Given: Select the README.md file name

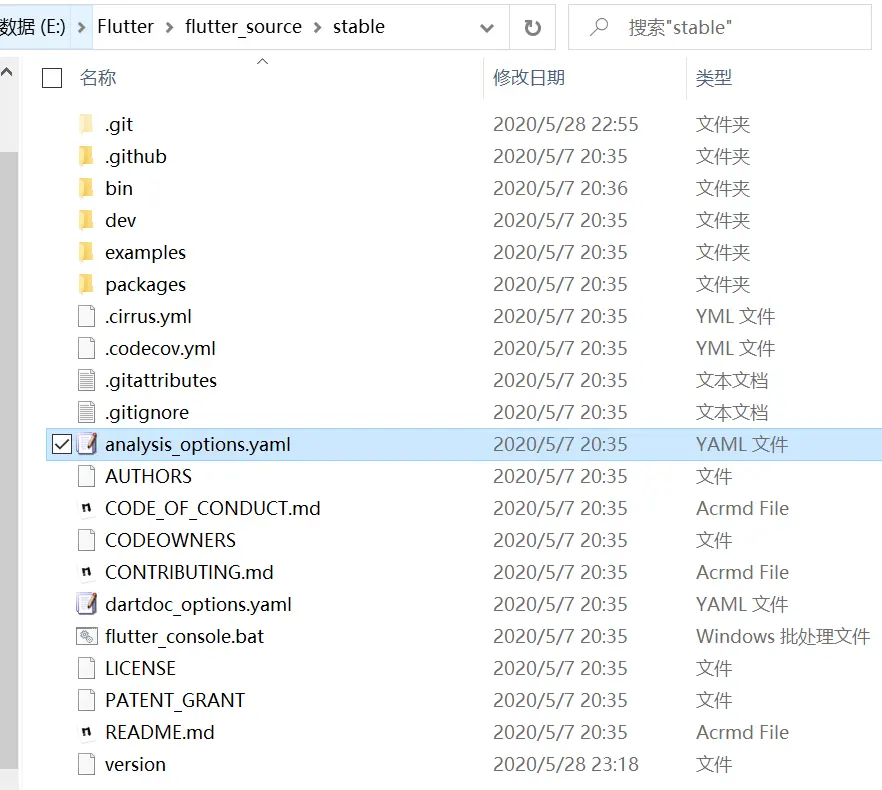Looking at the screenshot, I should coord(160,733).
